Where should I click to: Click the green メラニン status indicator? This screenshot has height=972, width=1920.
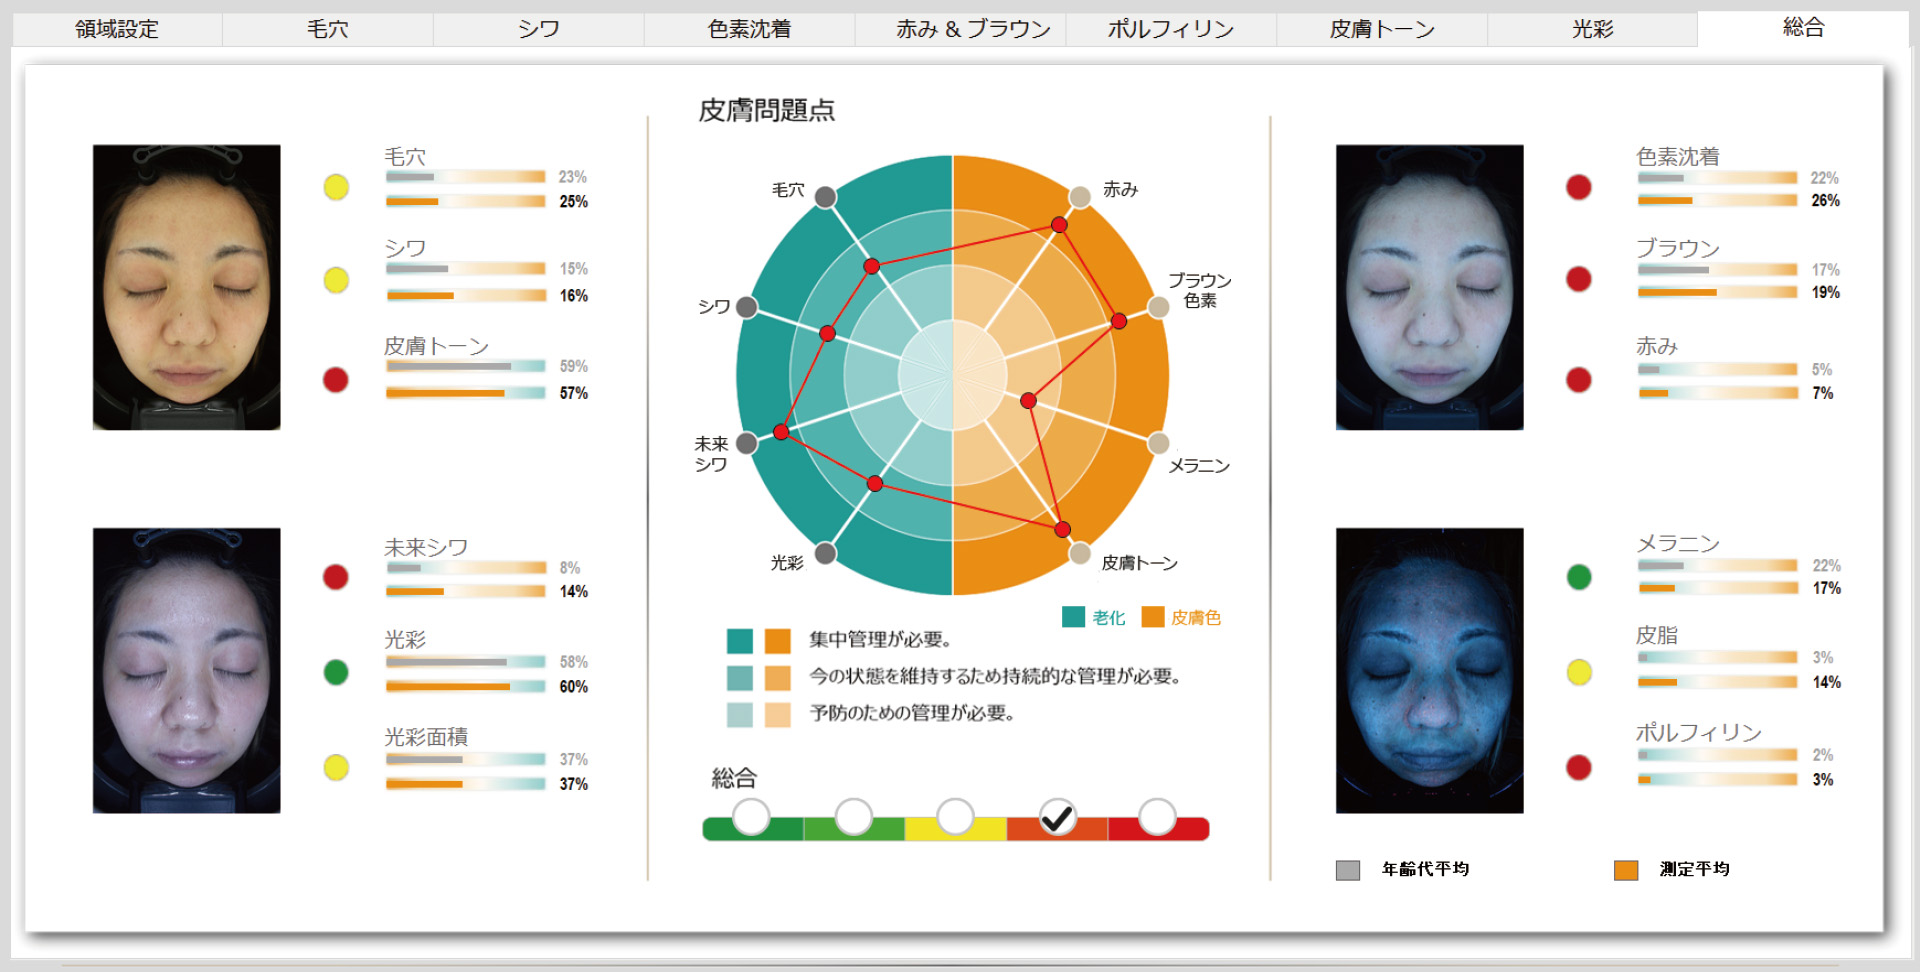point(1578,577)
